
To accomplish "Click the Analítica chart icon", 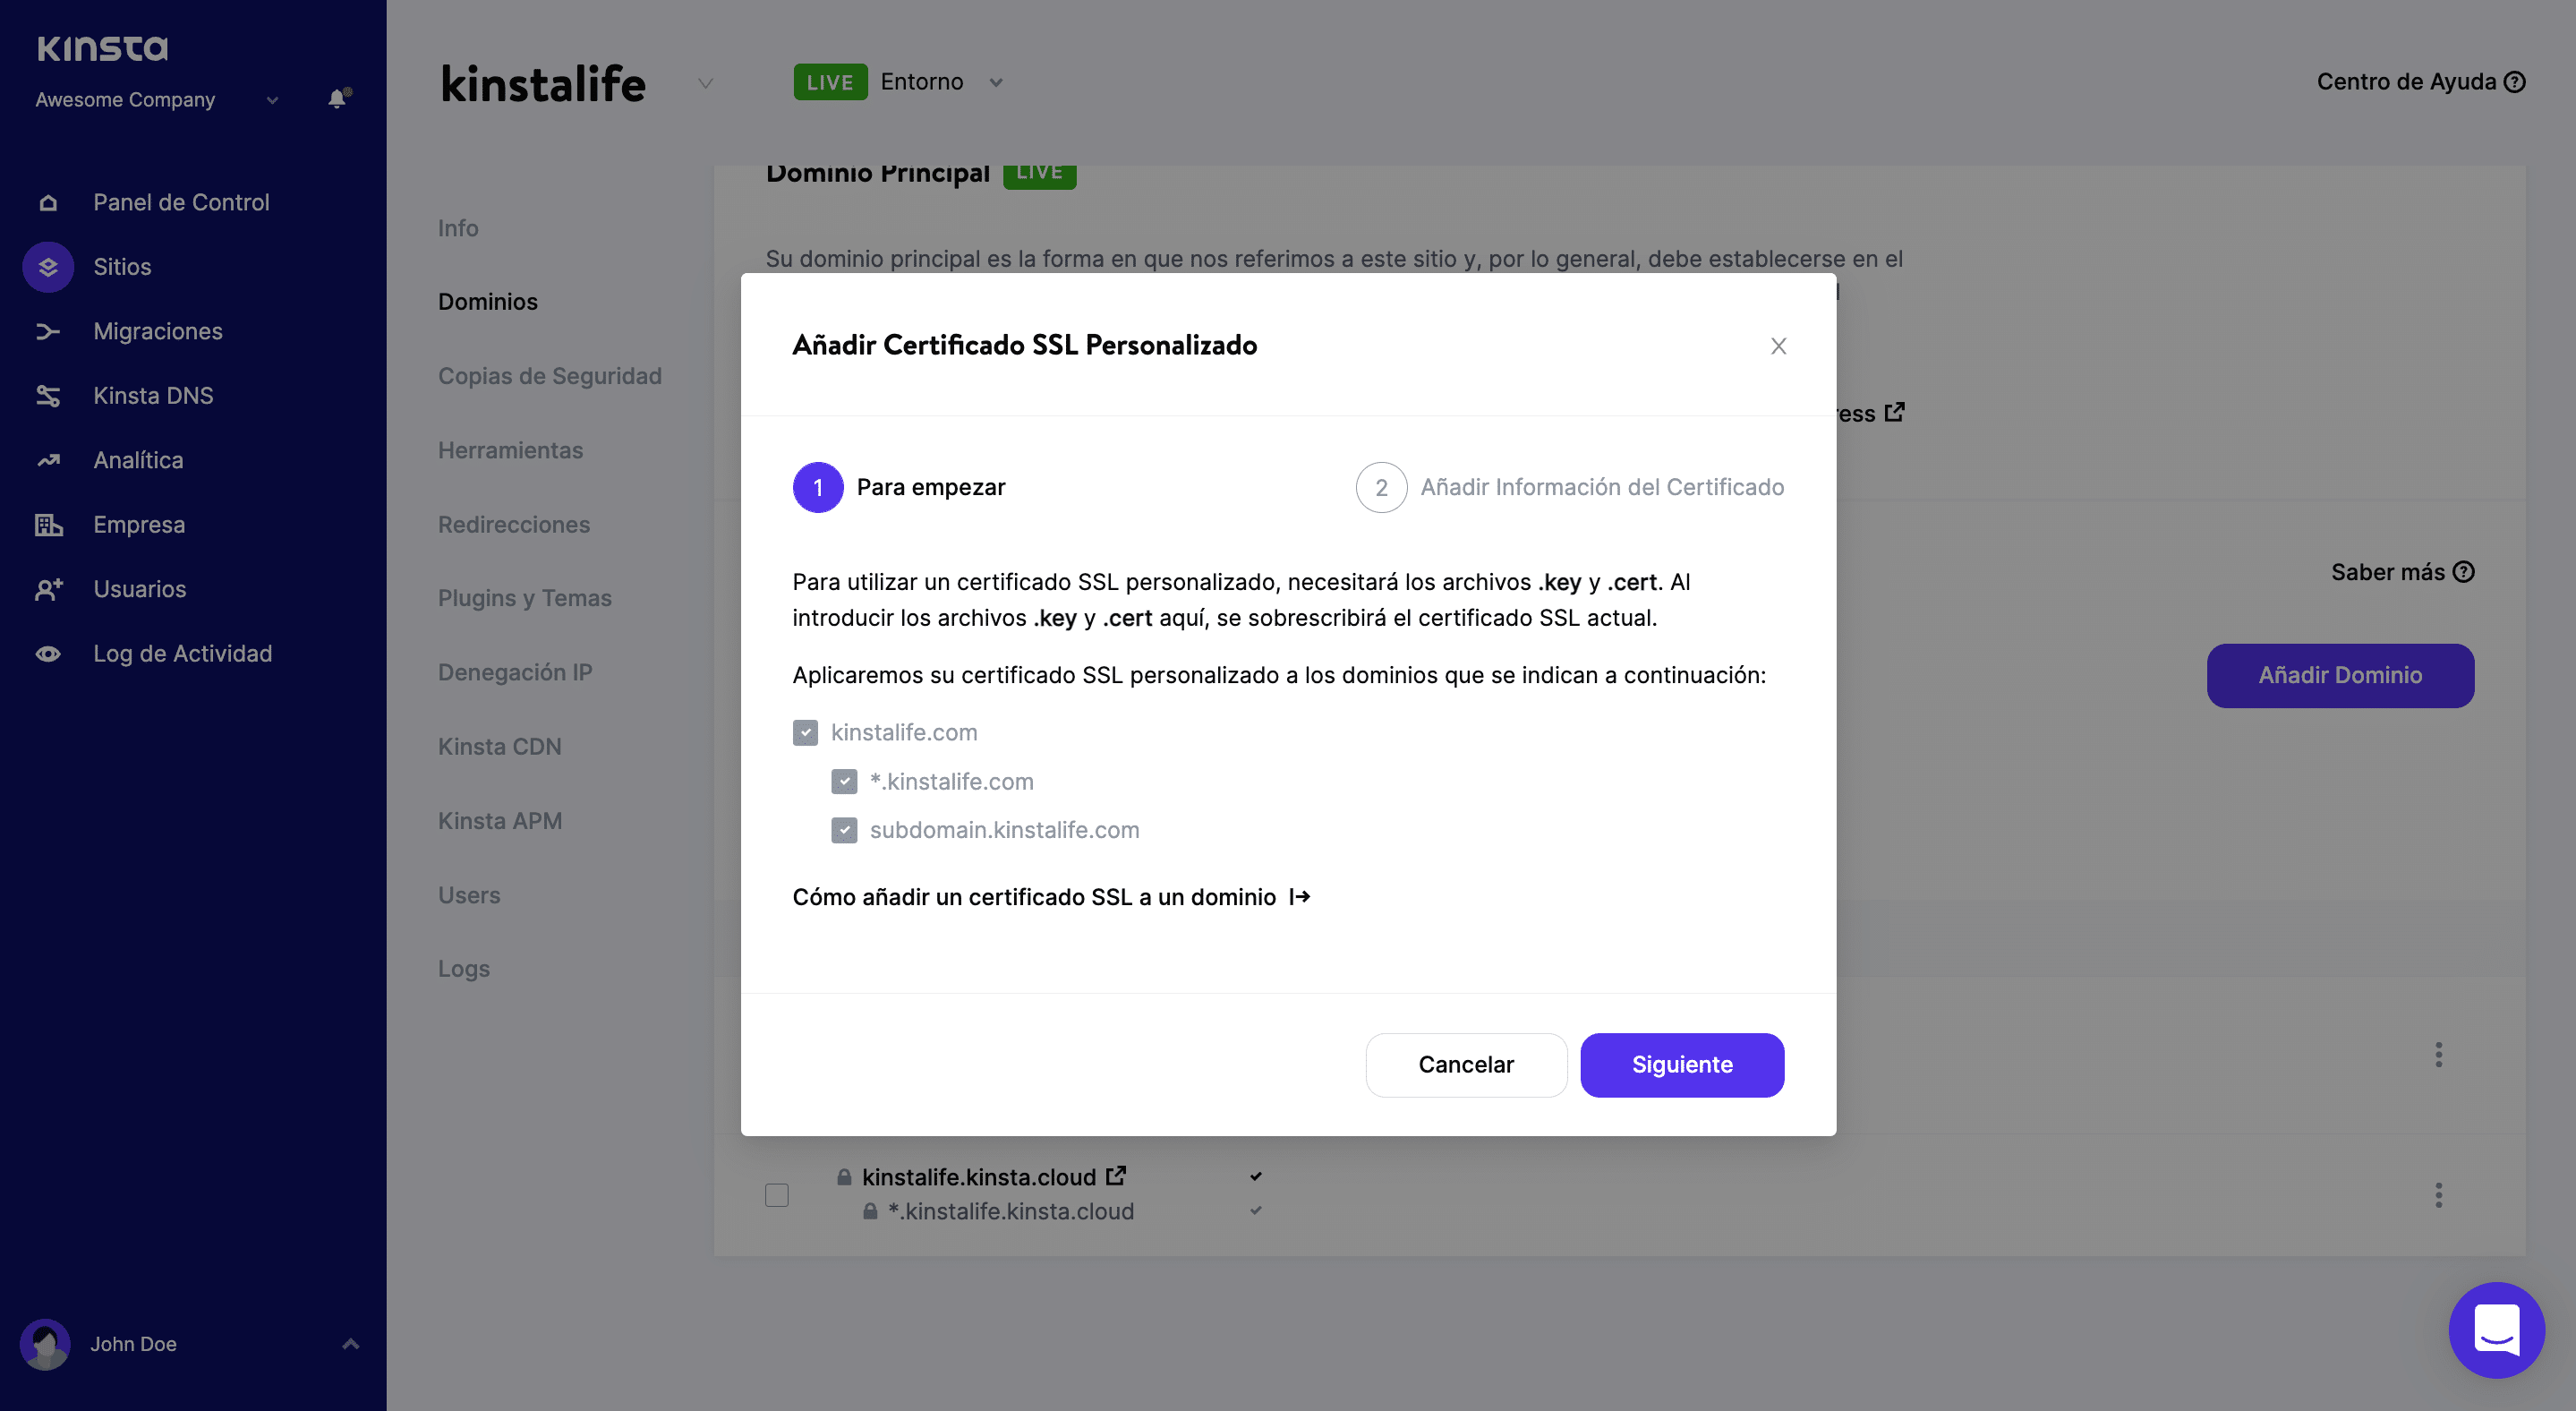I will click(x=47, y=460).
